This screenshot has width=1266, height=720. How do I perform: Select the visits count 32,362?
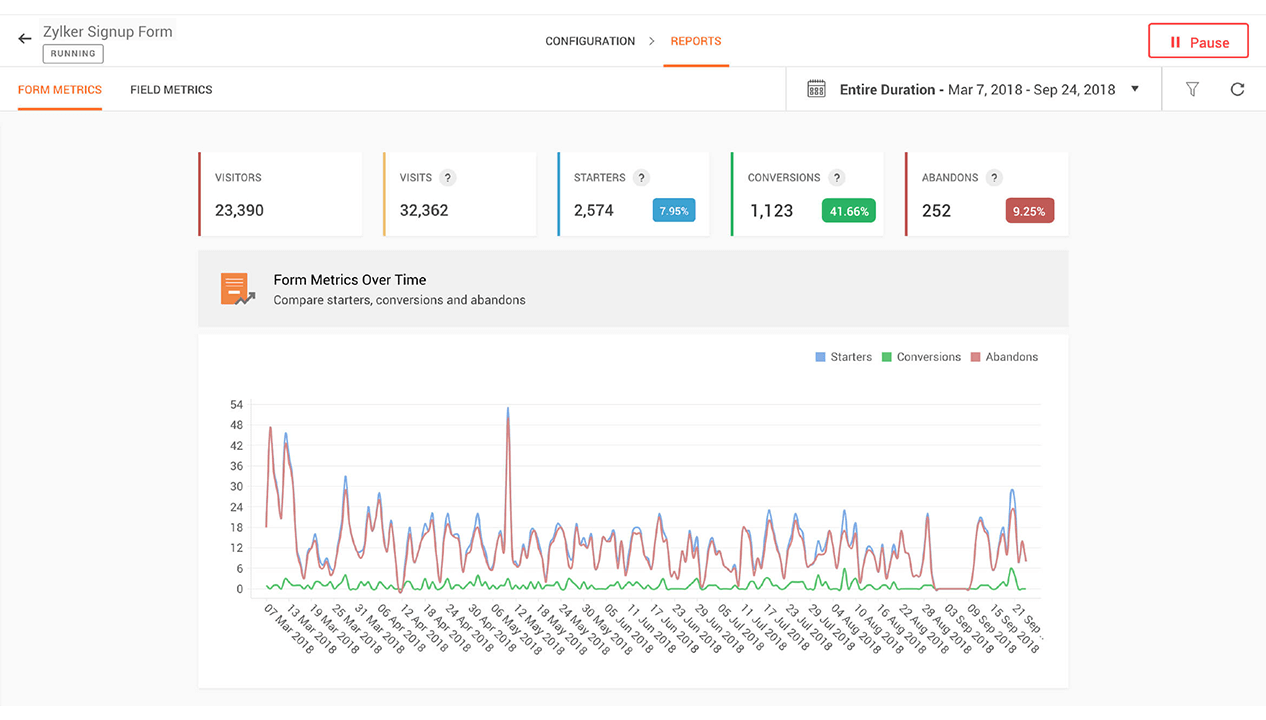(424, 211)
